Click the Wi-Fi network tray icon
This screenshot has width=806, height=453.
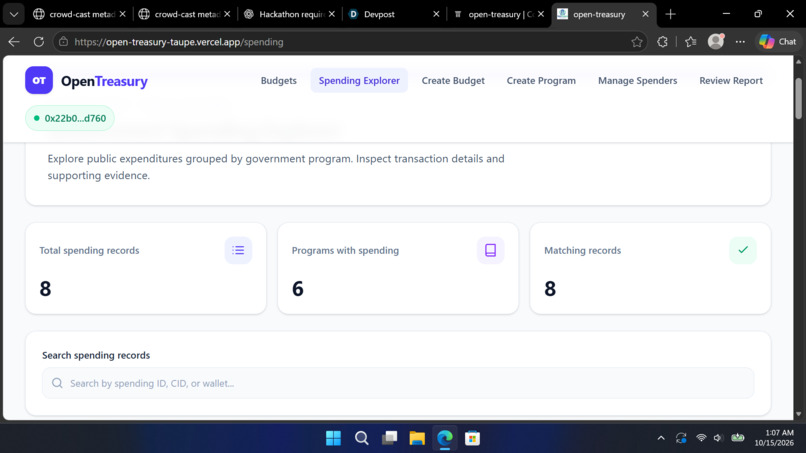[x=701, y=438]
